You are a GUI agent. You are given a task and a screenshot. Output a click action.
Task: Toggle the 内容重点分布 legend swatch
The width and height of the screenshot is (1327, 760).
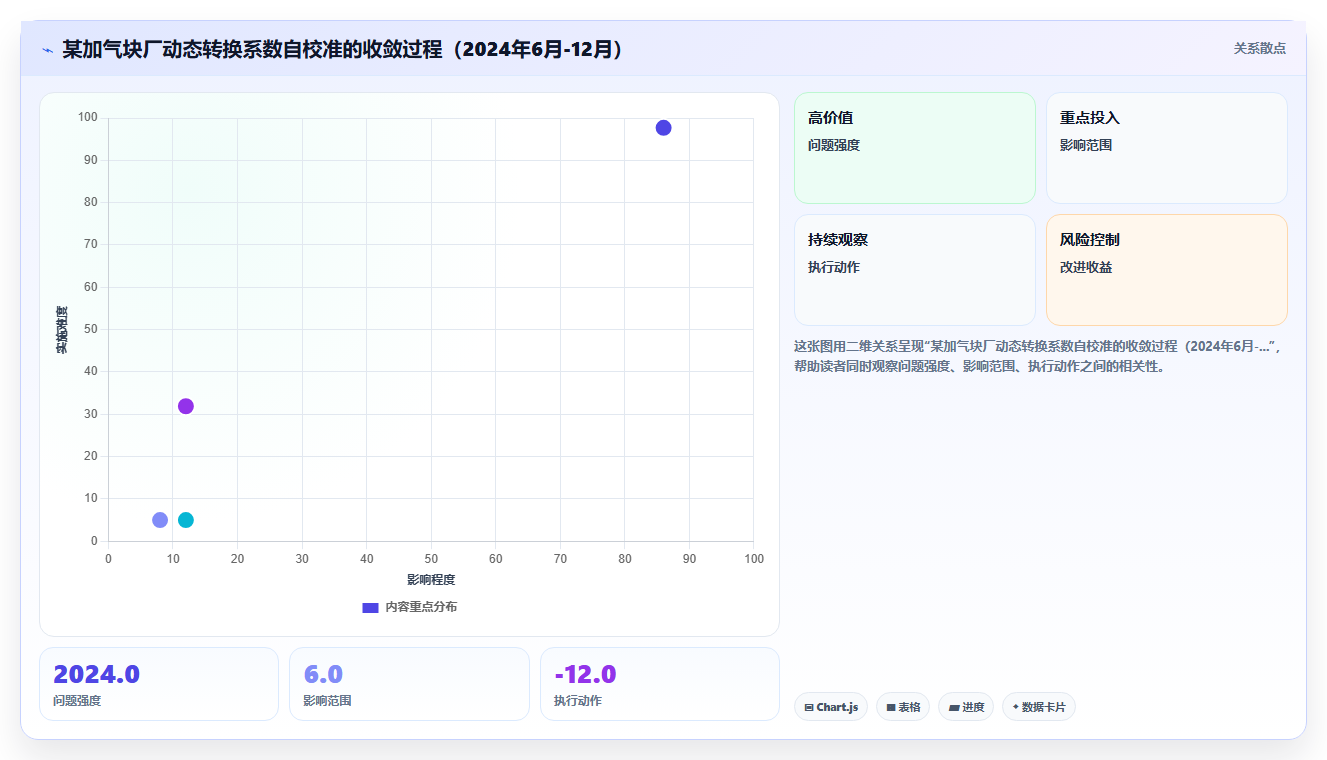(370, 607)
